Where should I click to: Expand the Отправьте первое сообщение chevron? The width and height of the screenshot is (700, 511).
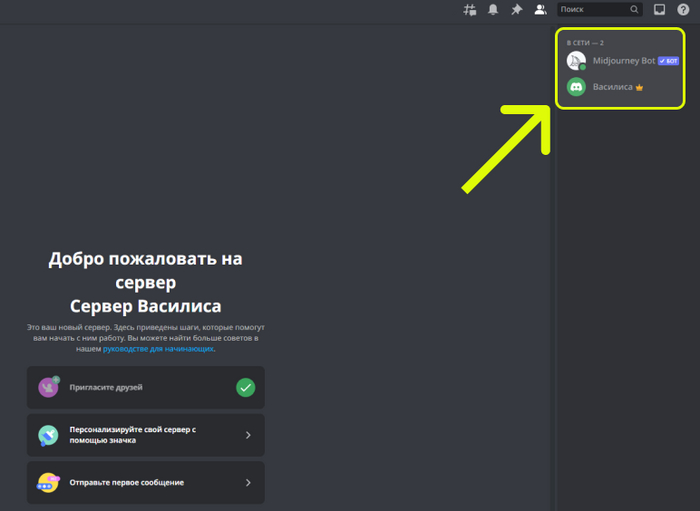247,483
